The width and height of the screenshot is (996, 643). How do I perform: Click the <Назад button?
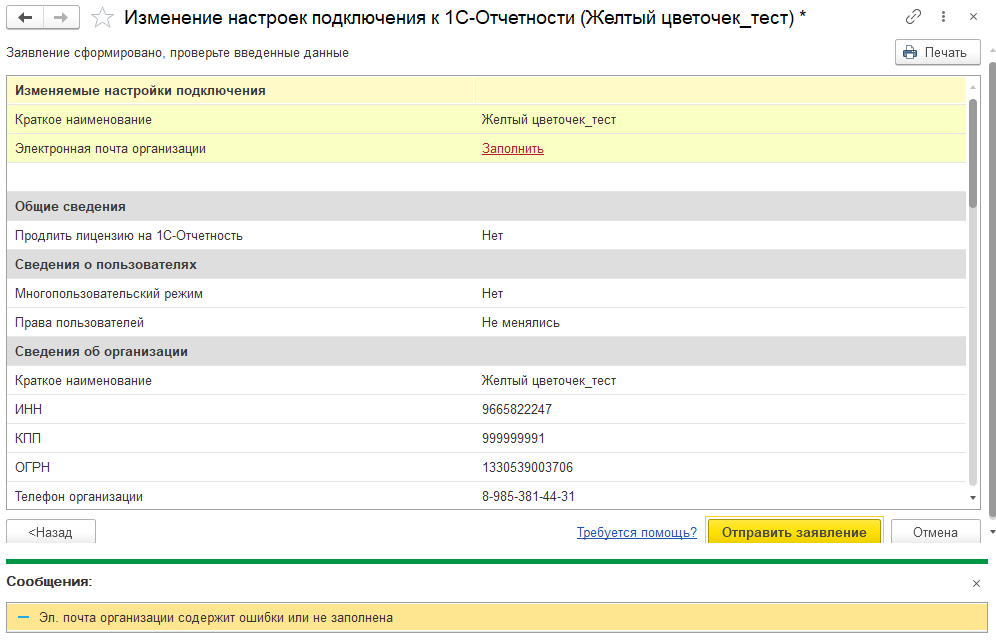pos(51,532)
